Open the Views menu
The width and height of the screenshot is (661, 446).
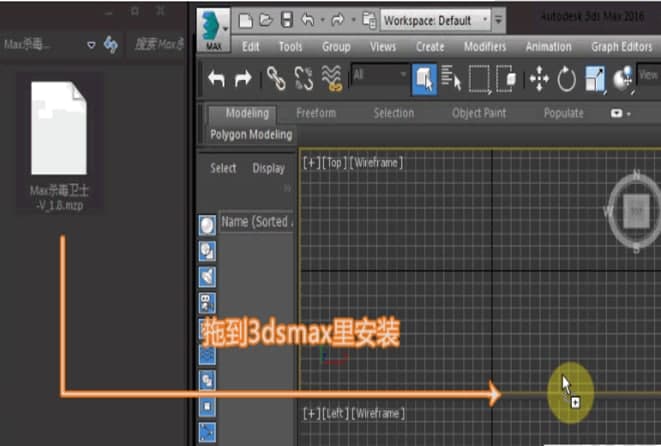(383, 46)
